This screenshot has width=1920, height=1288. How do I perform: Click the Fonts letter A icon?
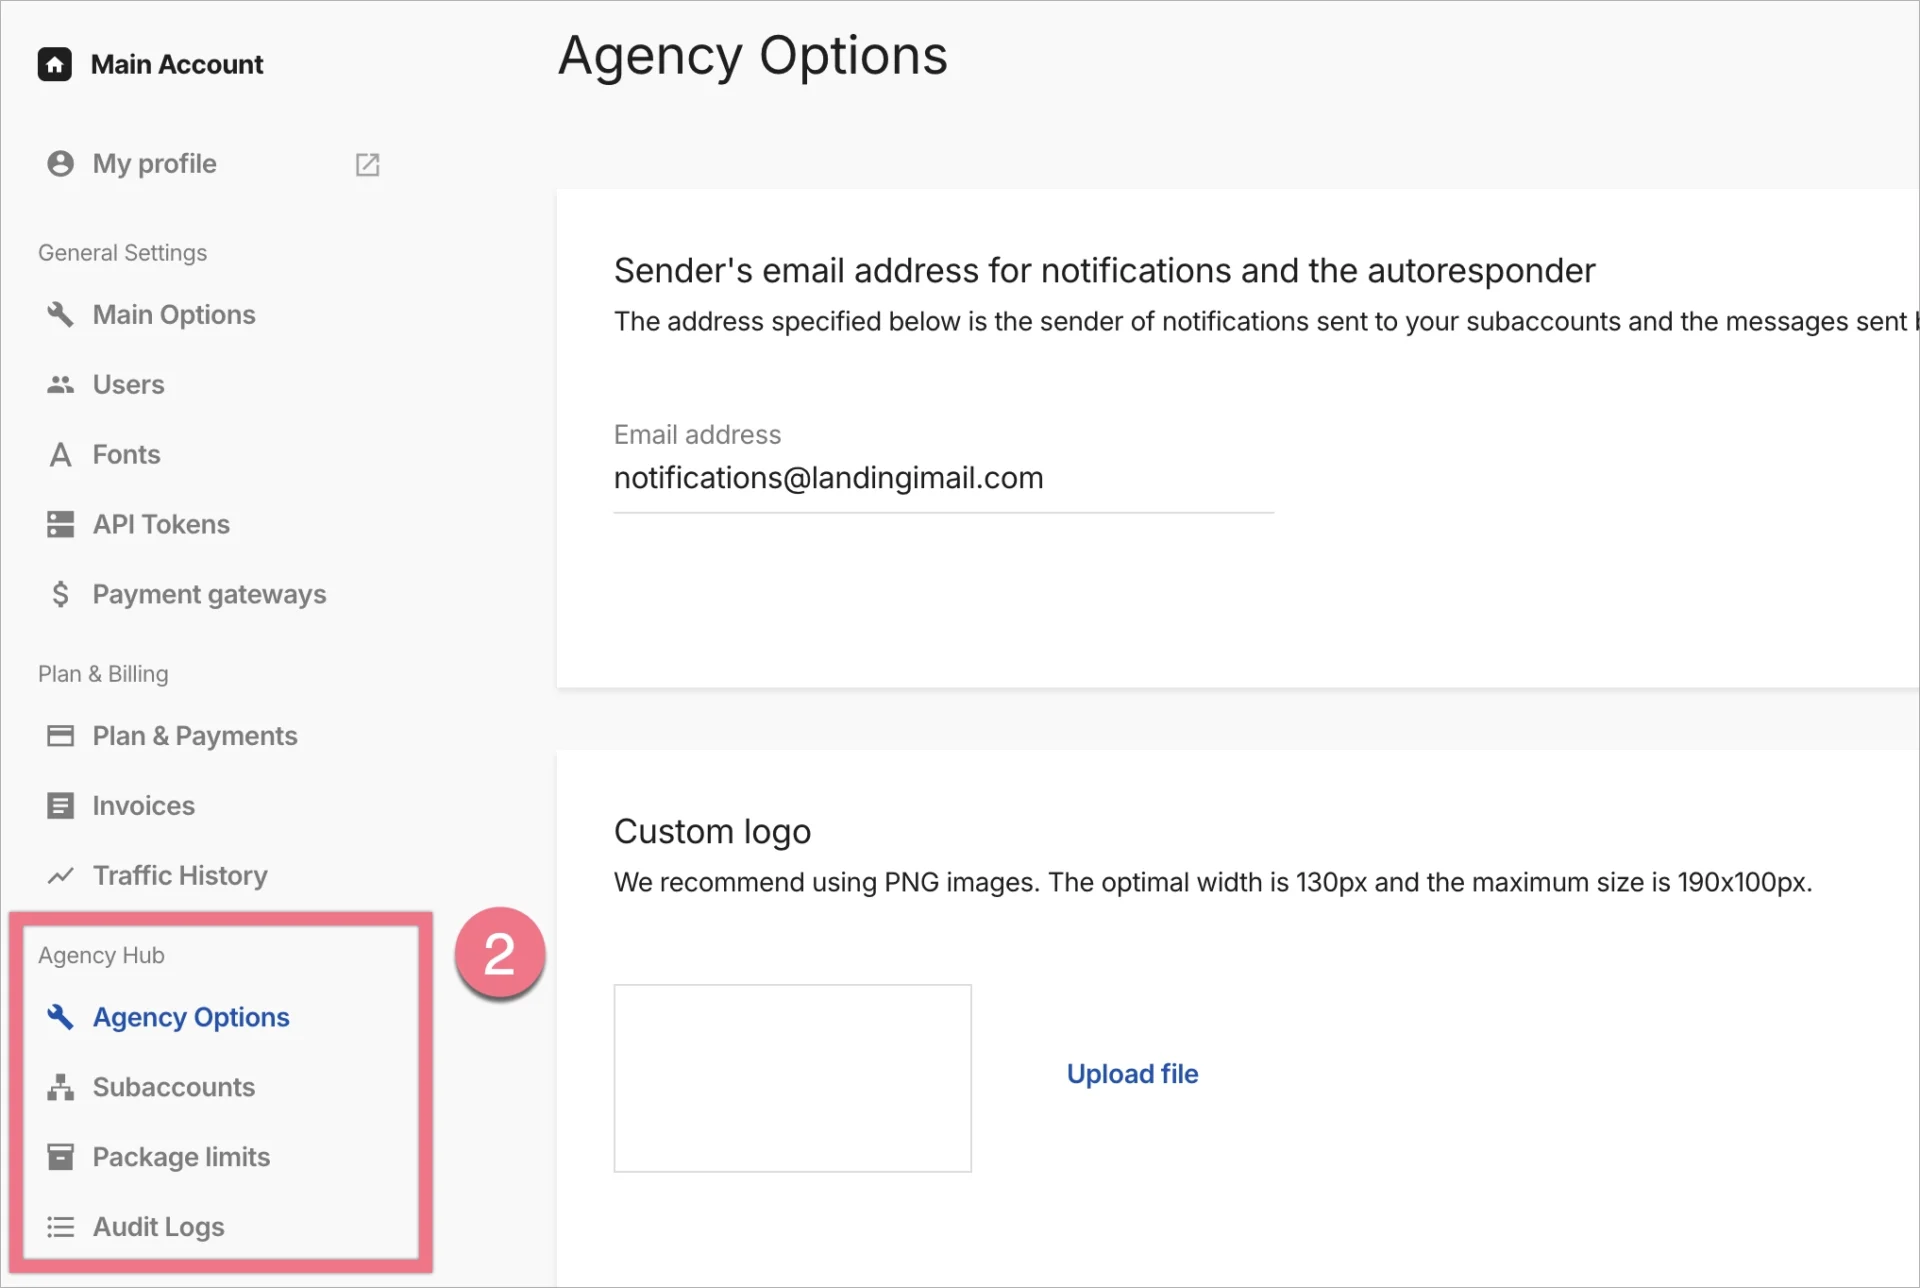click(x=60, y=455)
